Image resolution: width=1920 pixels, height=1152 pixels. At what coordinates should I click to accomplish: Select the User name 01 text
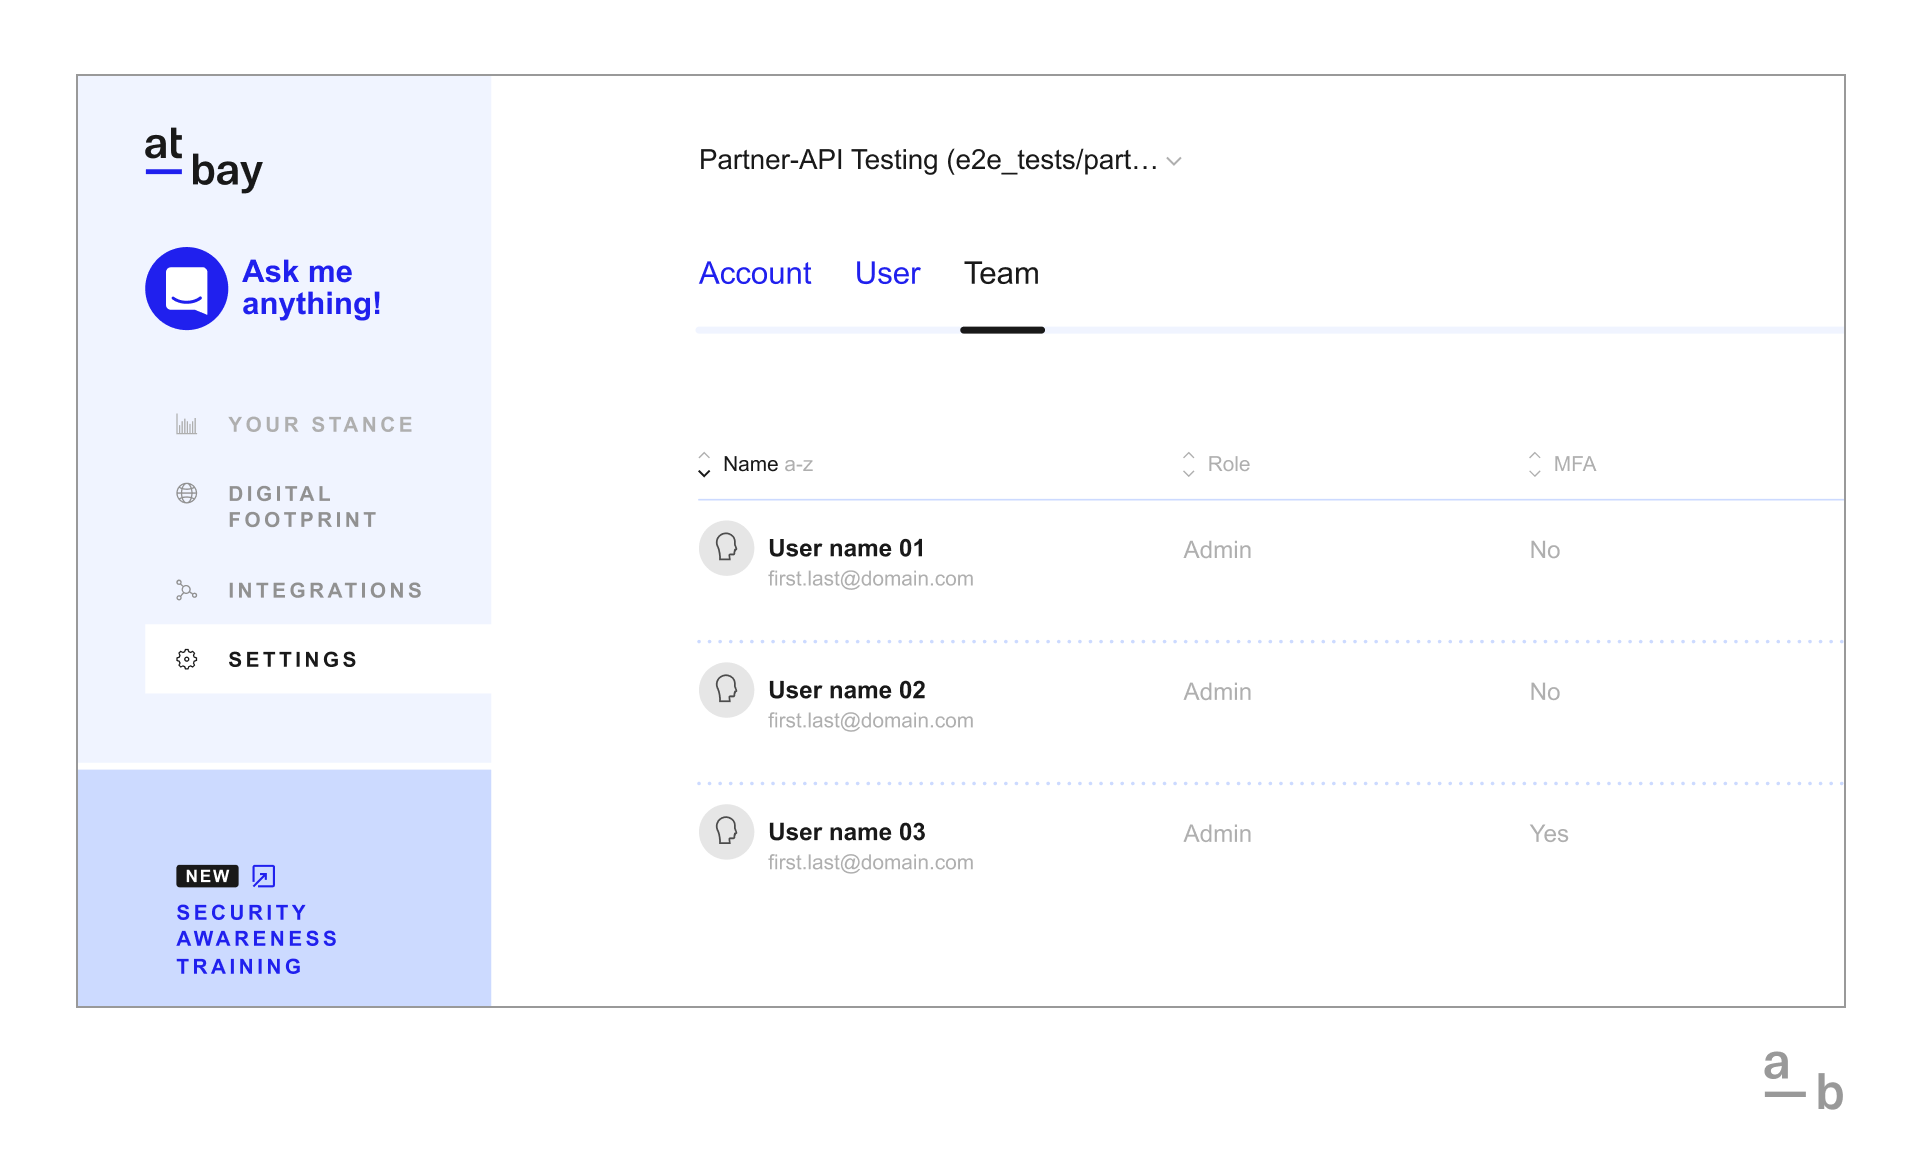coord(846,548)
